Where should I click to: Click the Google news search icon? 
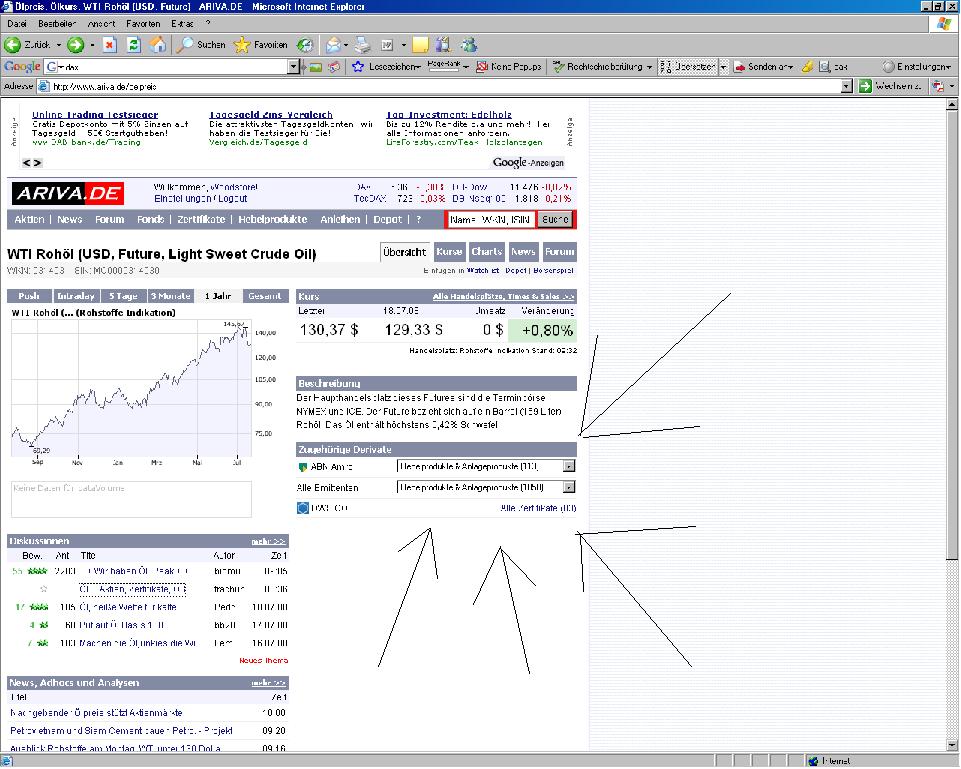pyautogui.click(x=334, y=67)
